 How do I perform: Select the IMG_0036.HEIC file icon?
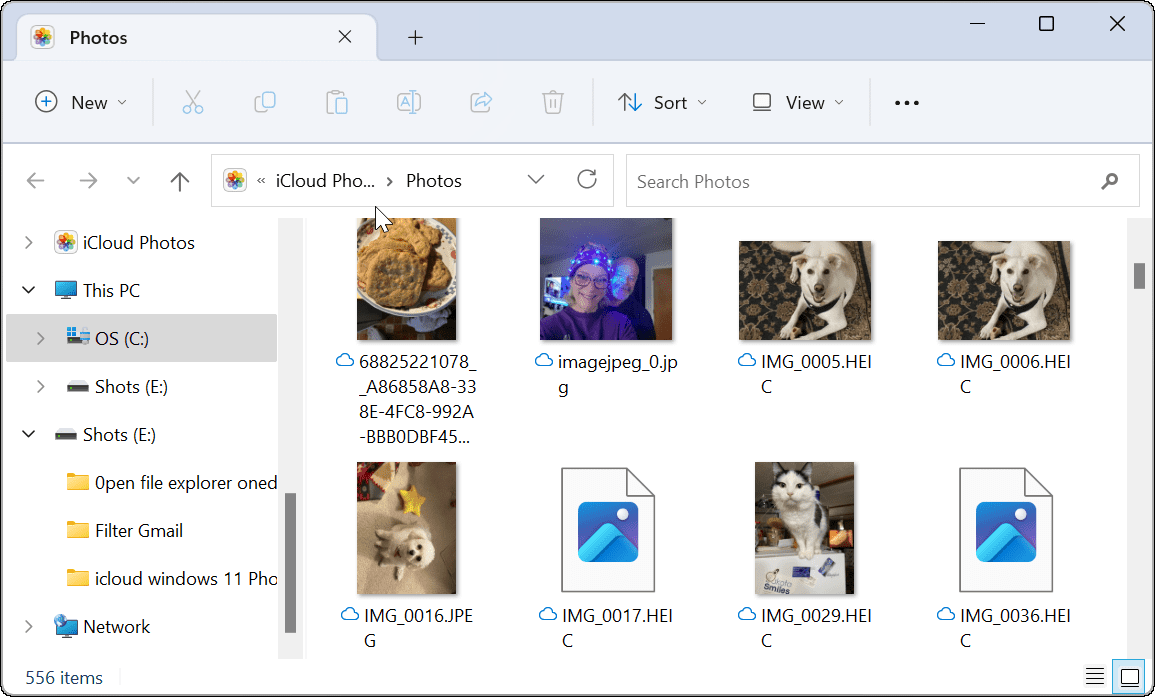[x=1005, y=529]
